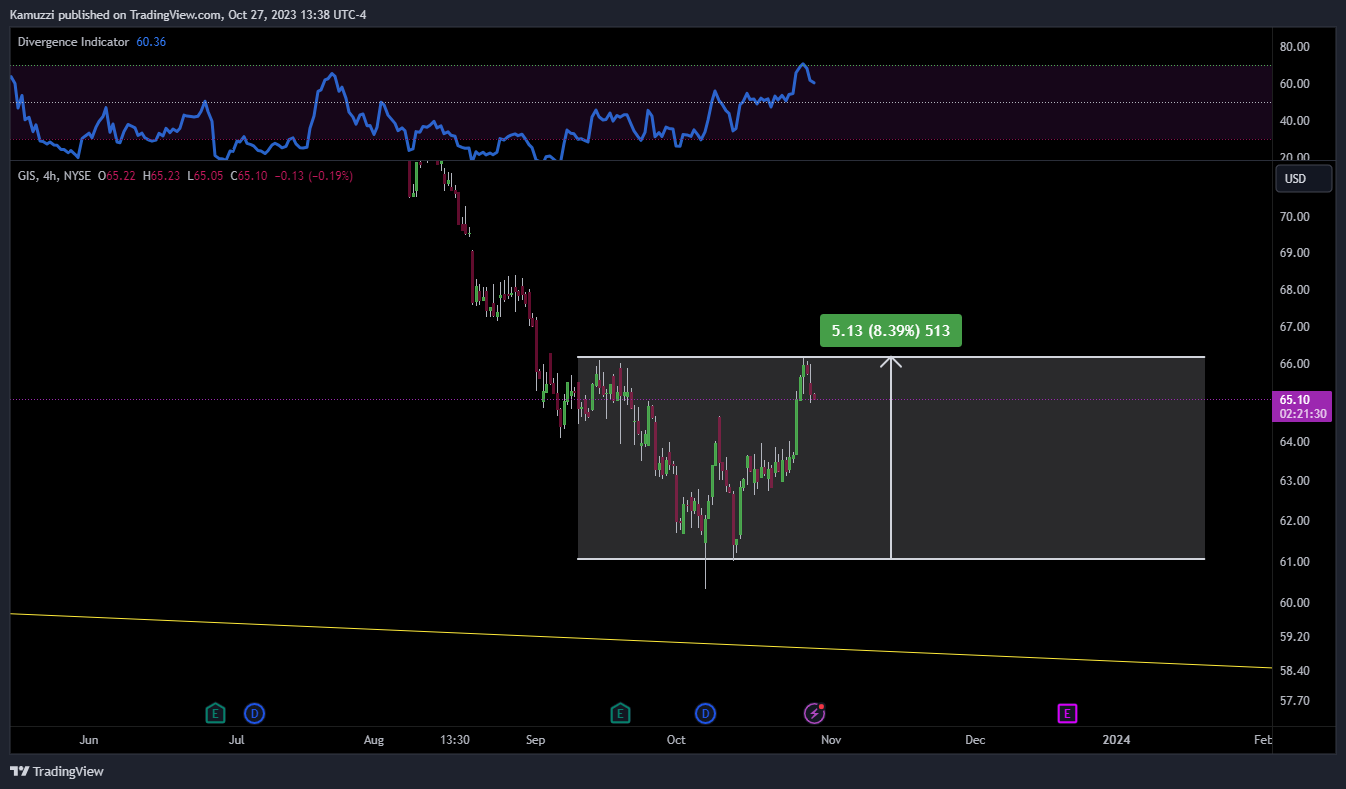
Task: Click the lightning bolt event icon before Nov
Action: click(x=815, y=713)
